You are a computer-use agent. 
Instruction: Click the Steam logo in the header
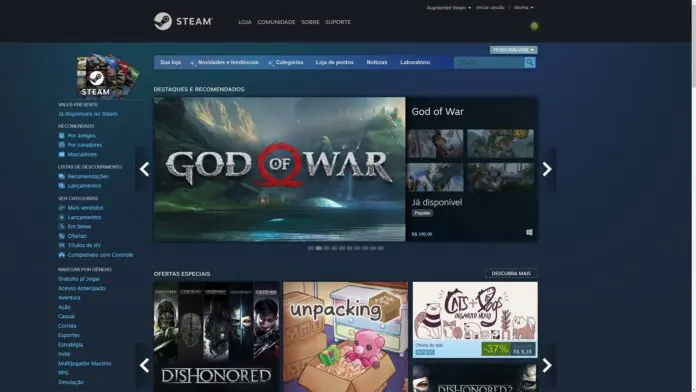click(x=183, y=21)
